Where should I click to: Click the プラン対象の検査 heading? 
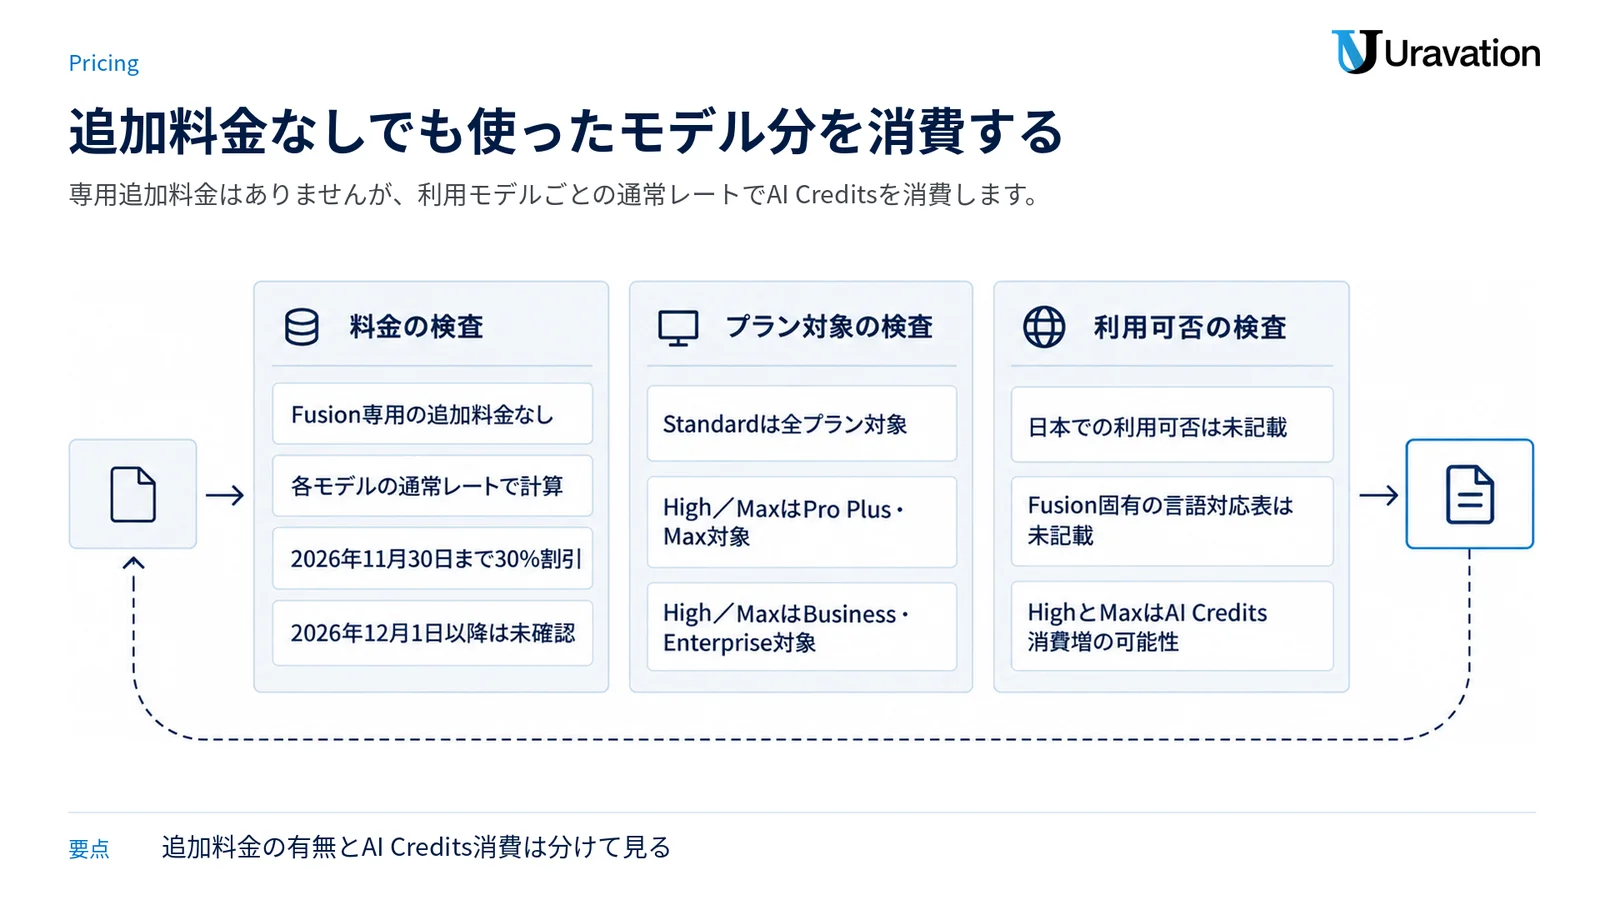click(x=829, y=327)
